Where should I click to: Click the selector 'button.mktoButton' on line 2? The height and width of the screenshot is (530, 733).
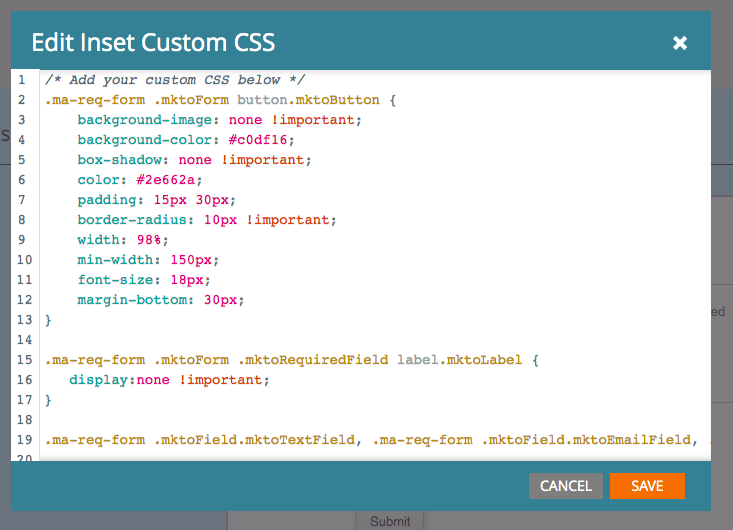tap(308, 100)
